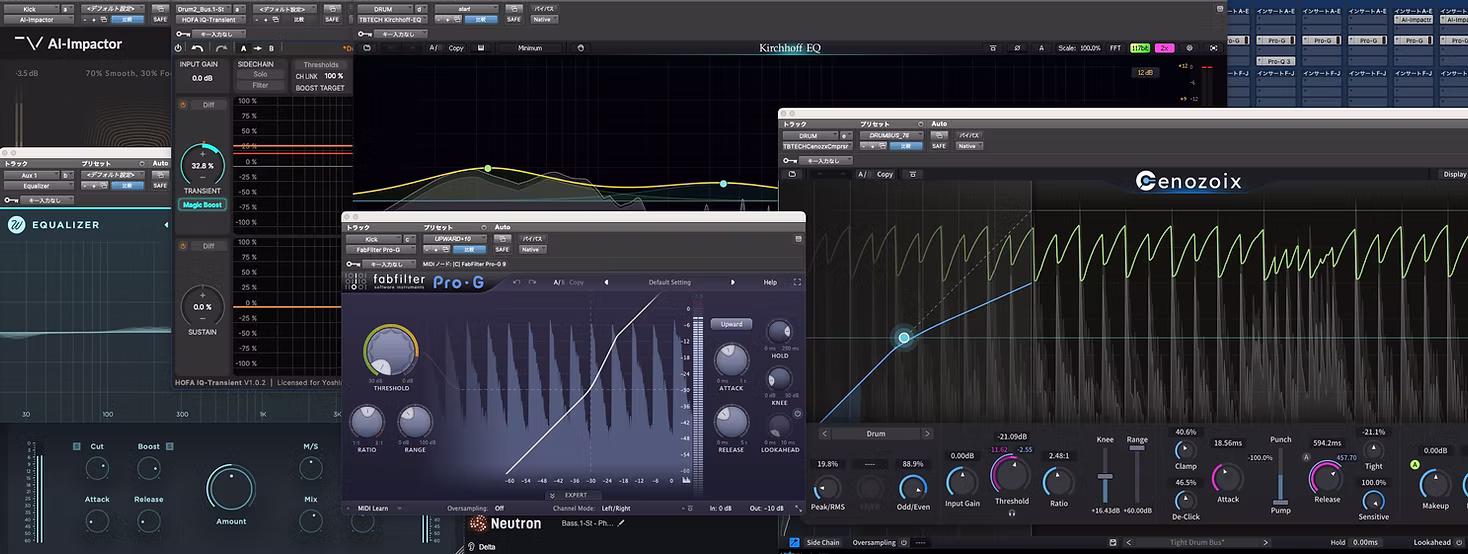Image resolution: width=1468 pixels, height=554 pixels.
Task: Click Copy in the Kirchhoff EQ toolbar
Action: tap(456, 48)
